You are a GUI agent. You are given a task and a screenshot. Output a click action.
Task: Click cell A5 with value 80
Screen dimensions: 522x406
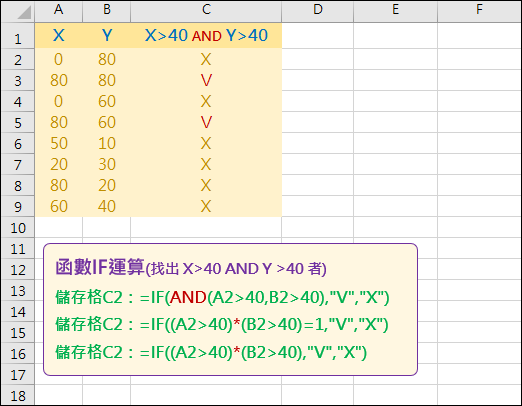coord(59,122)
